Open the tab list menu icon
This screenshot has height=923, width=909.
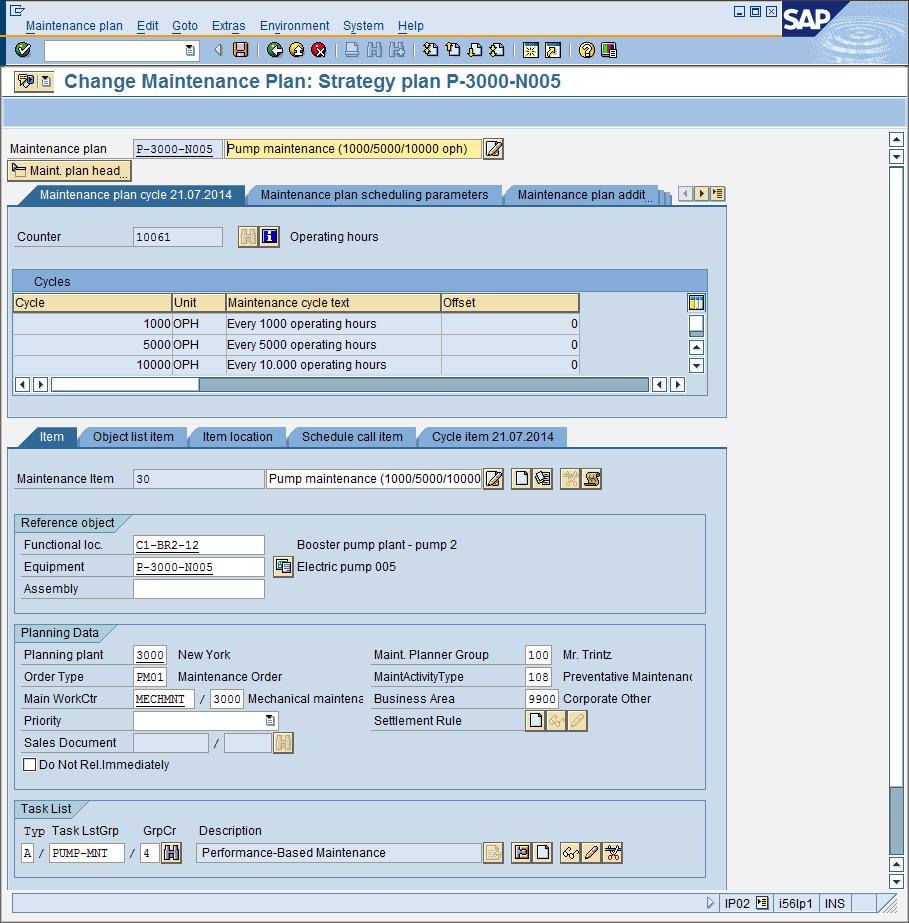(x=717, y=193)
